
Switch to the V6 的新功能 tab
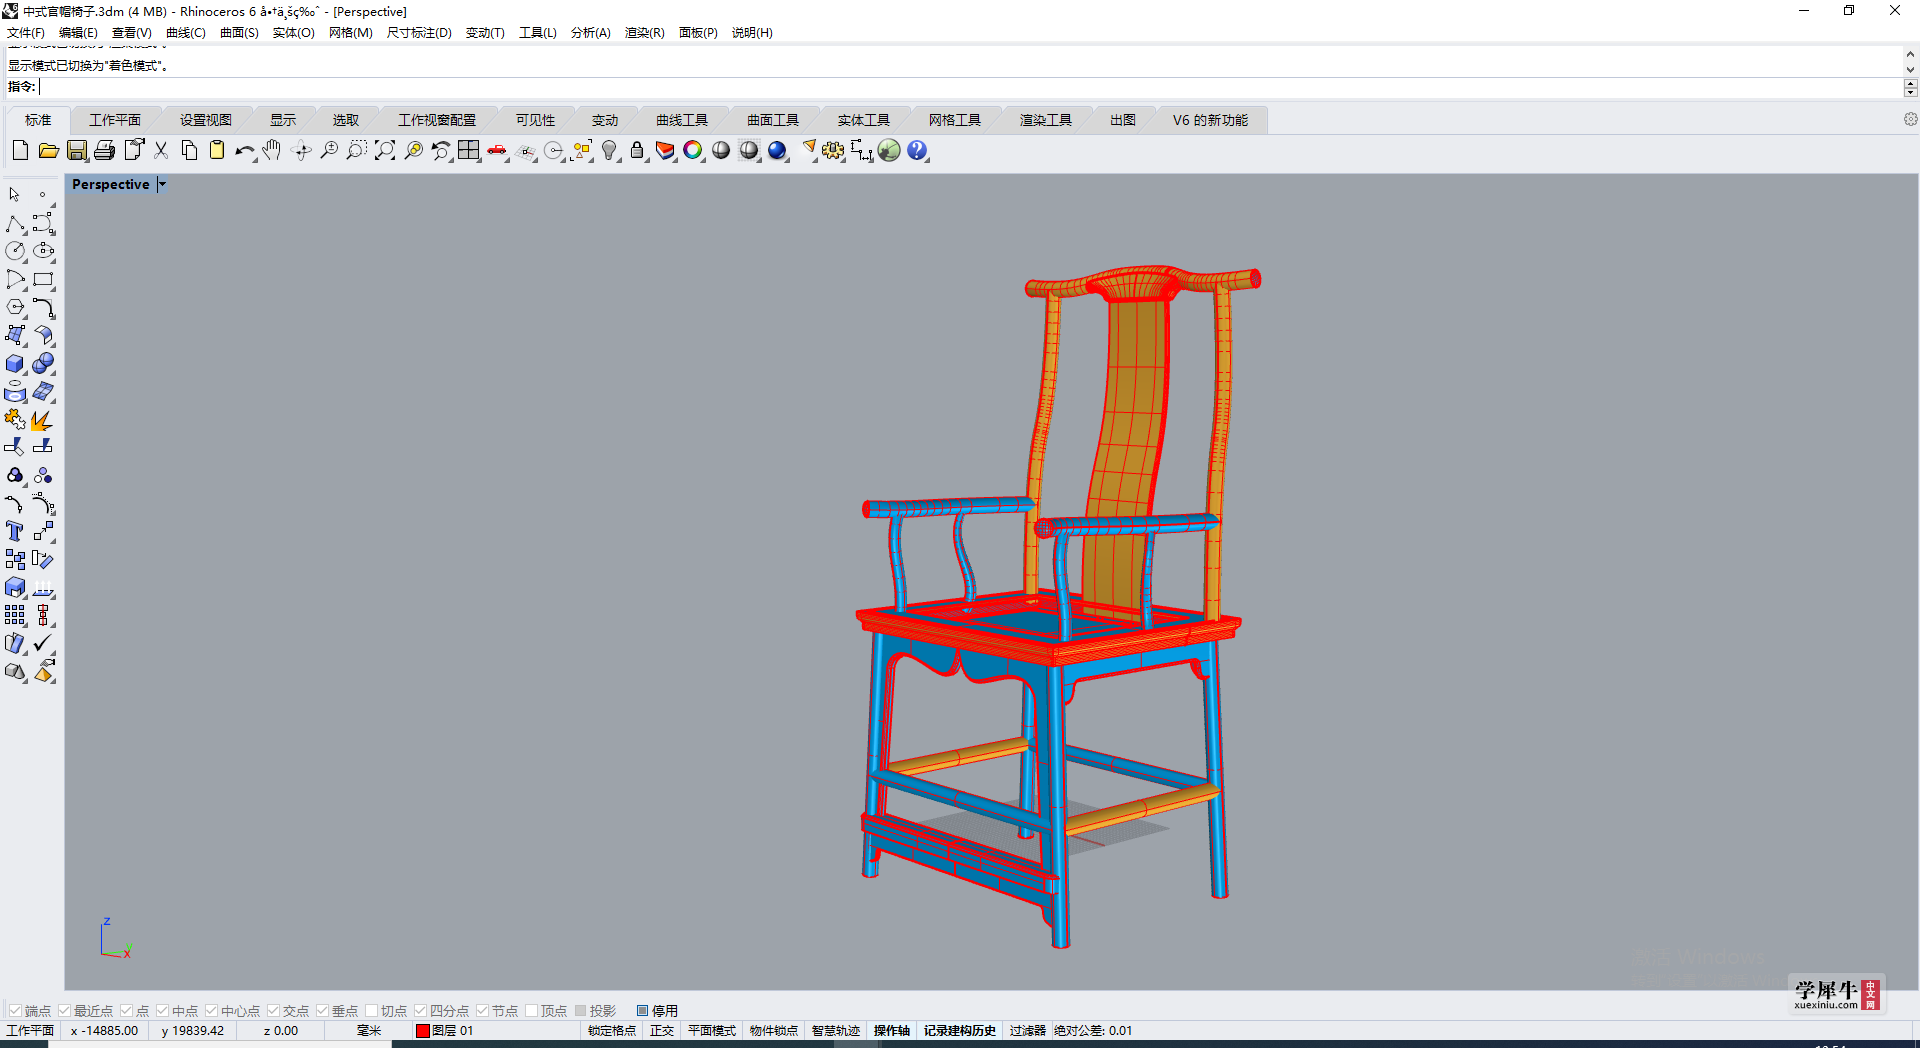pos(1210,120)
